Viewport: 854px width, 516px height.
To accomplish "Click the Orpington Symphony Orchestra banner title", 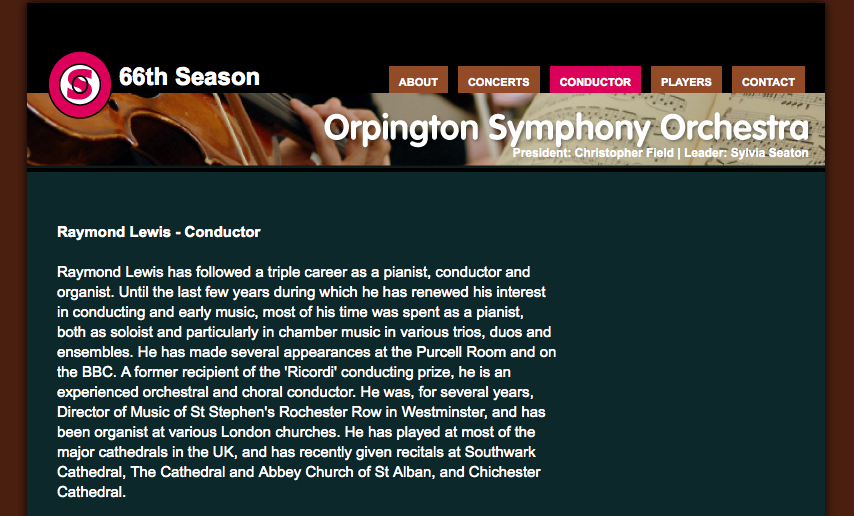I will [x=566, y=129].
